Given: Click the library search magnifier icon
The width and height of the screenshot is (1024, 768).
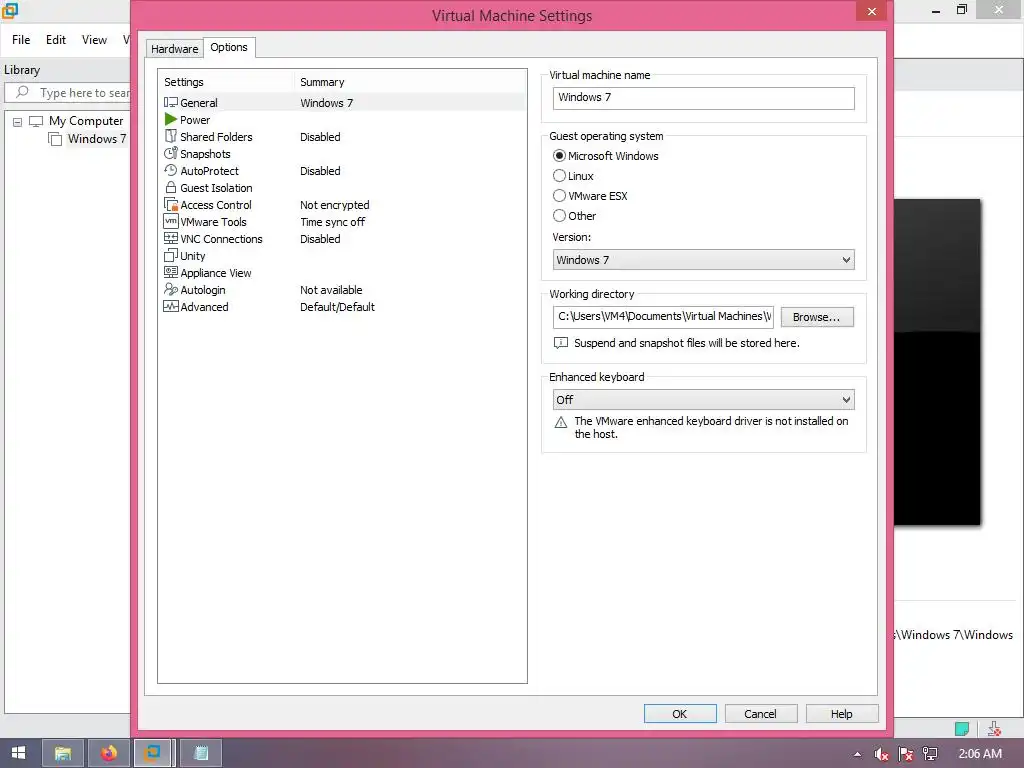Looking at the screenshot, I should (22, 92).
